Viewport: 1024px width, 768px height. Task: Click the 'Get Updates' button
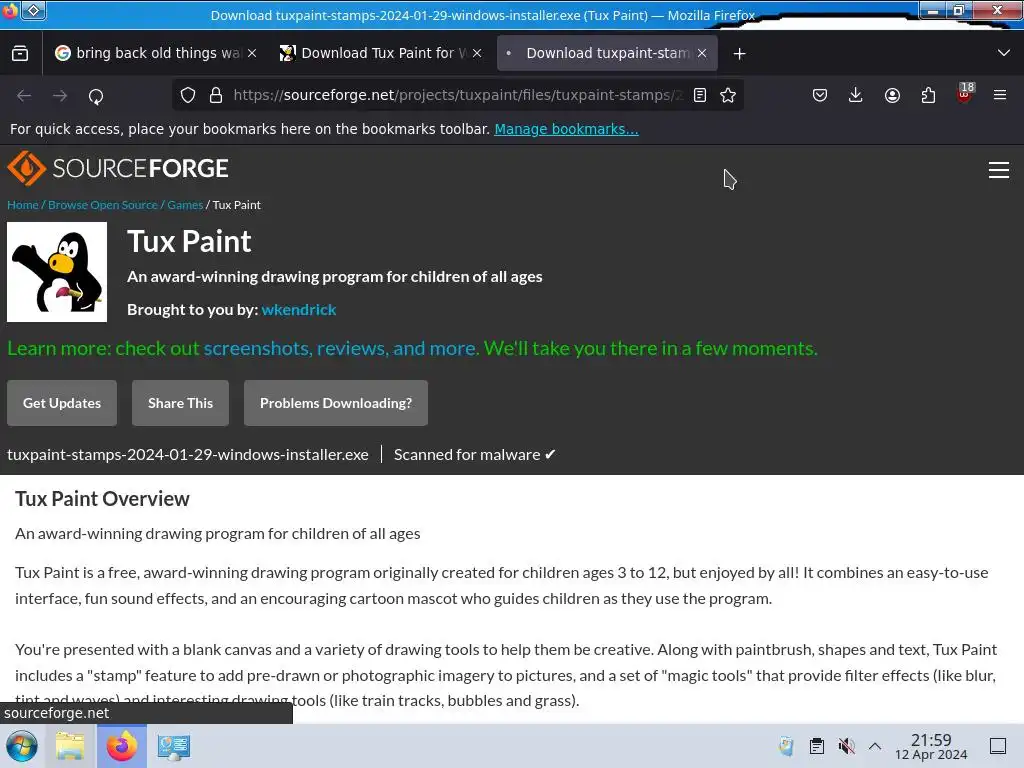62,403
